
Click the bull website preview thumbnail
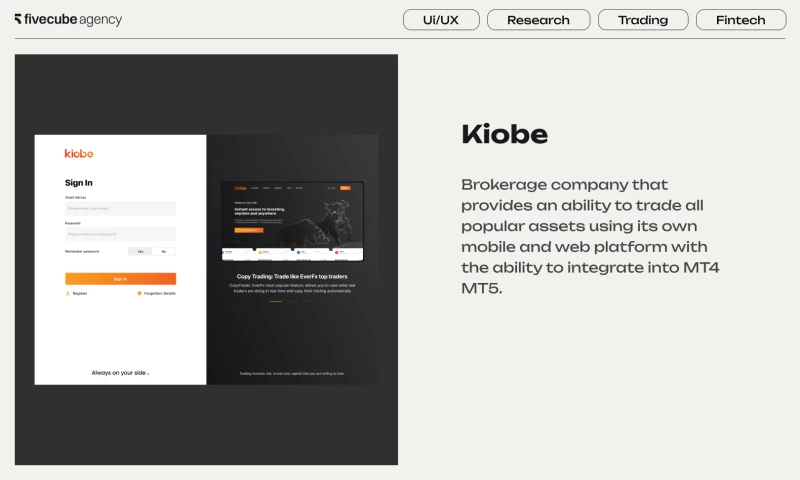click(292, 221)
